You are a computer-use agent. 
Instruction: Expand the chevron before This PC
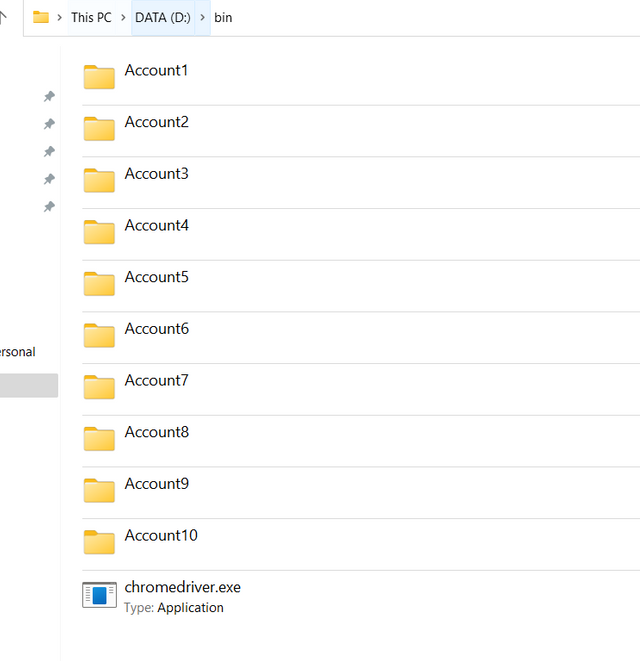tap(59, 18)
